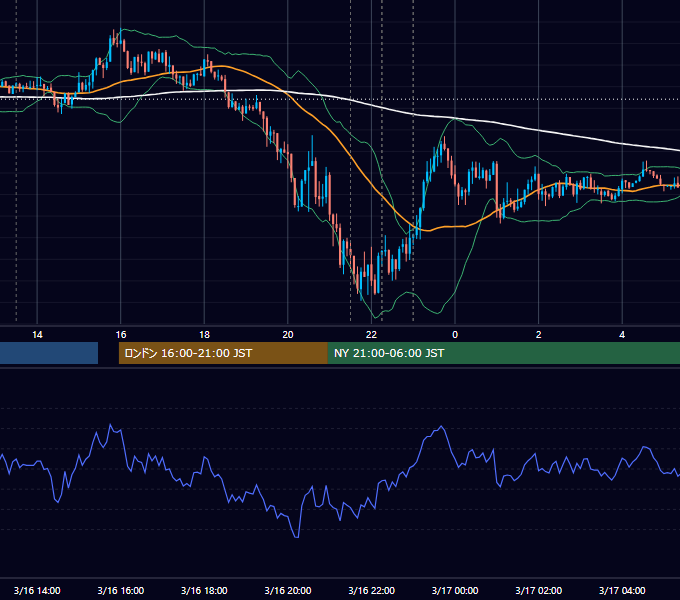
Task: Click the '3/16 22:00' date label
Action: [372, 590]
